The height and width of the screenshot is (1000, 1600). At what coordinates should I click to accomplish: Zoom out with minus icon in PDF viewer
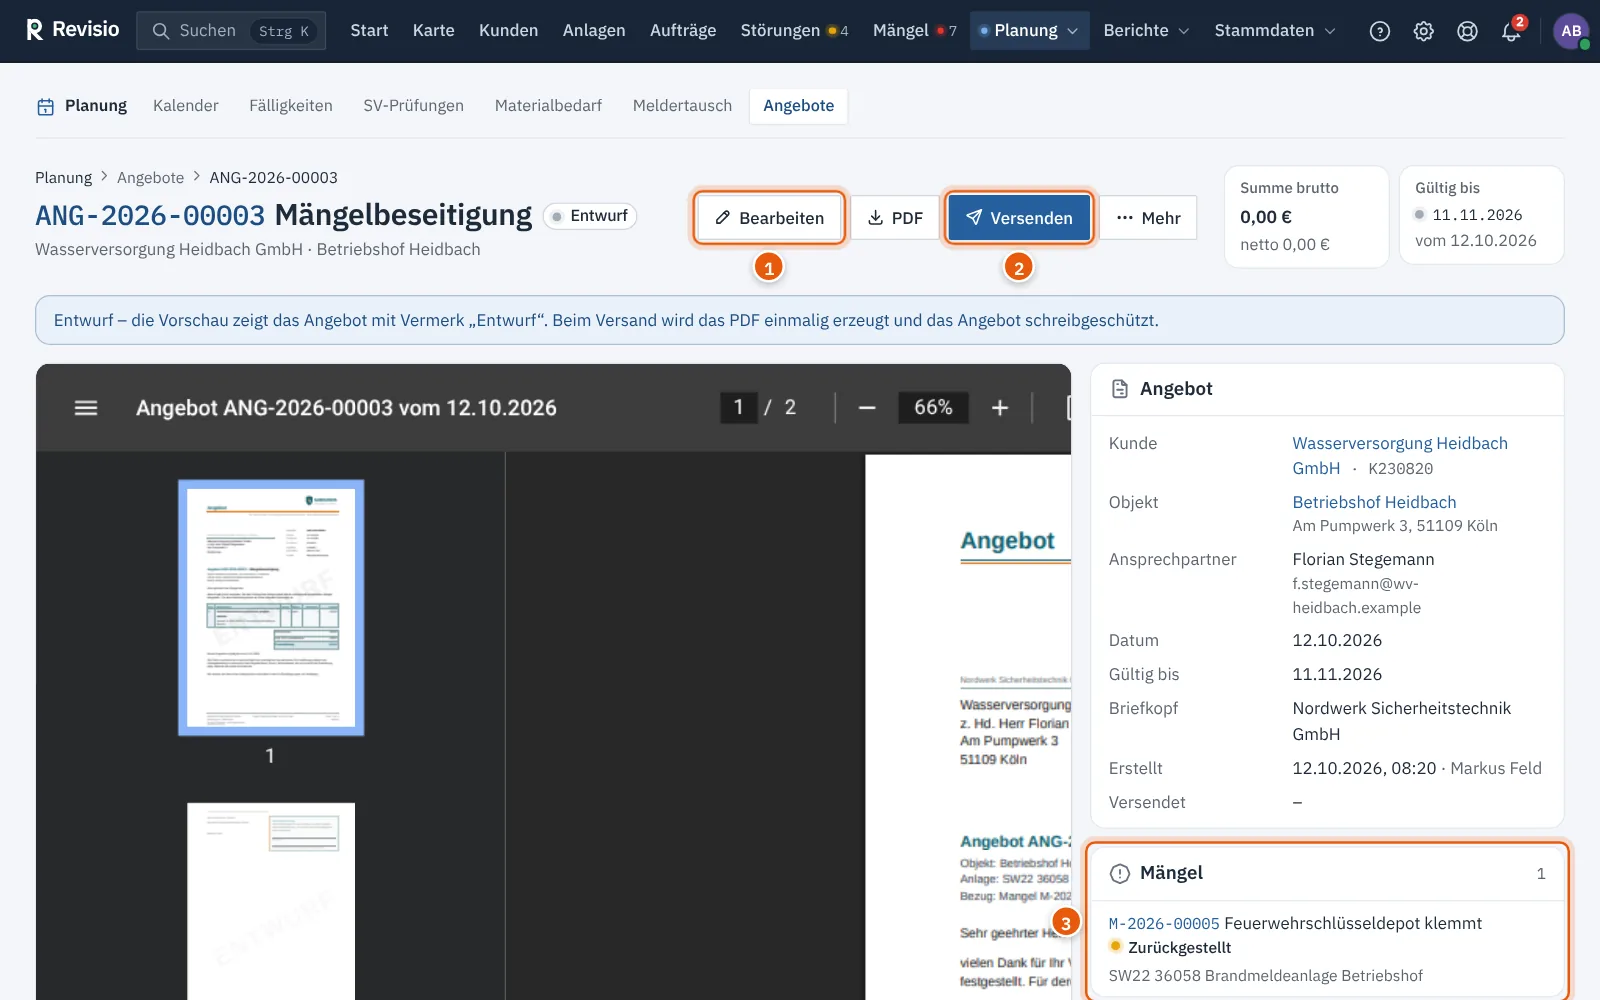(x=867, y=408)
